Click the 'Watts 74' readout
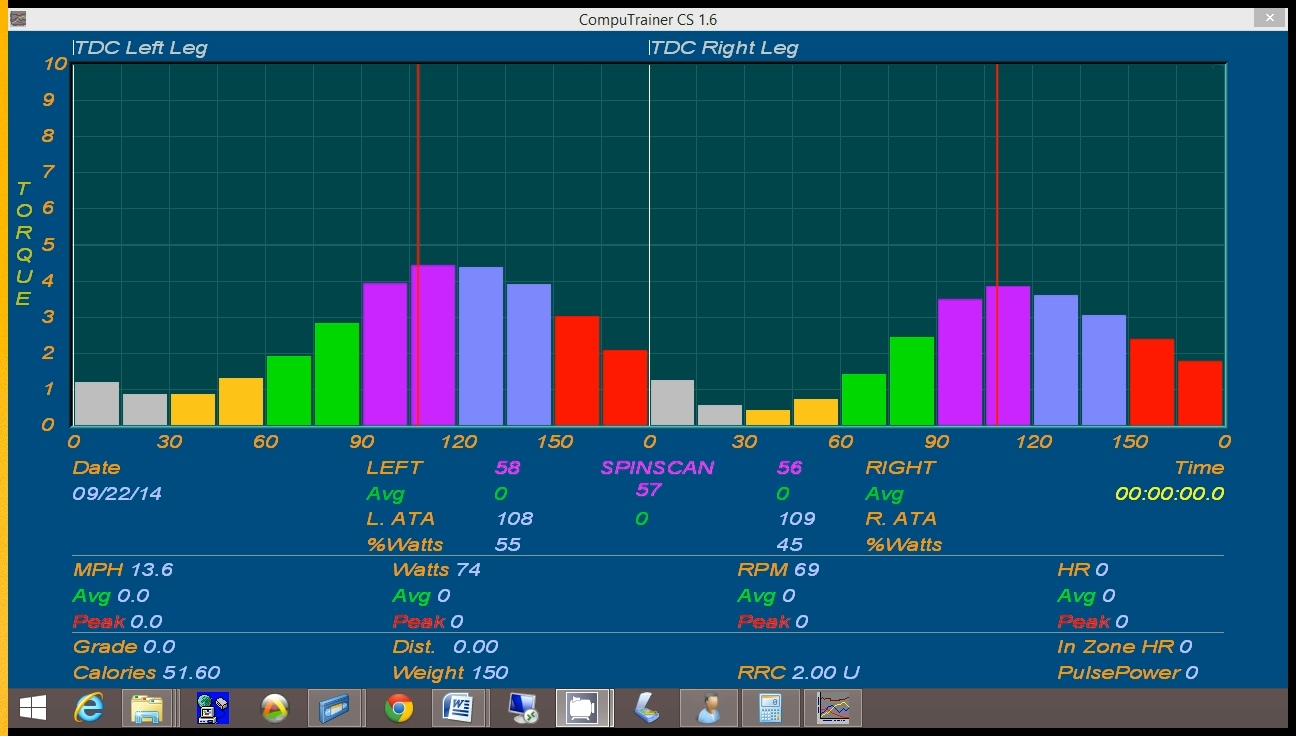Screen dimensions: 1296x736 (437, 570)
